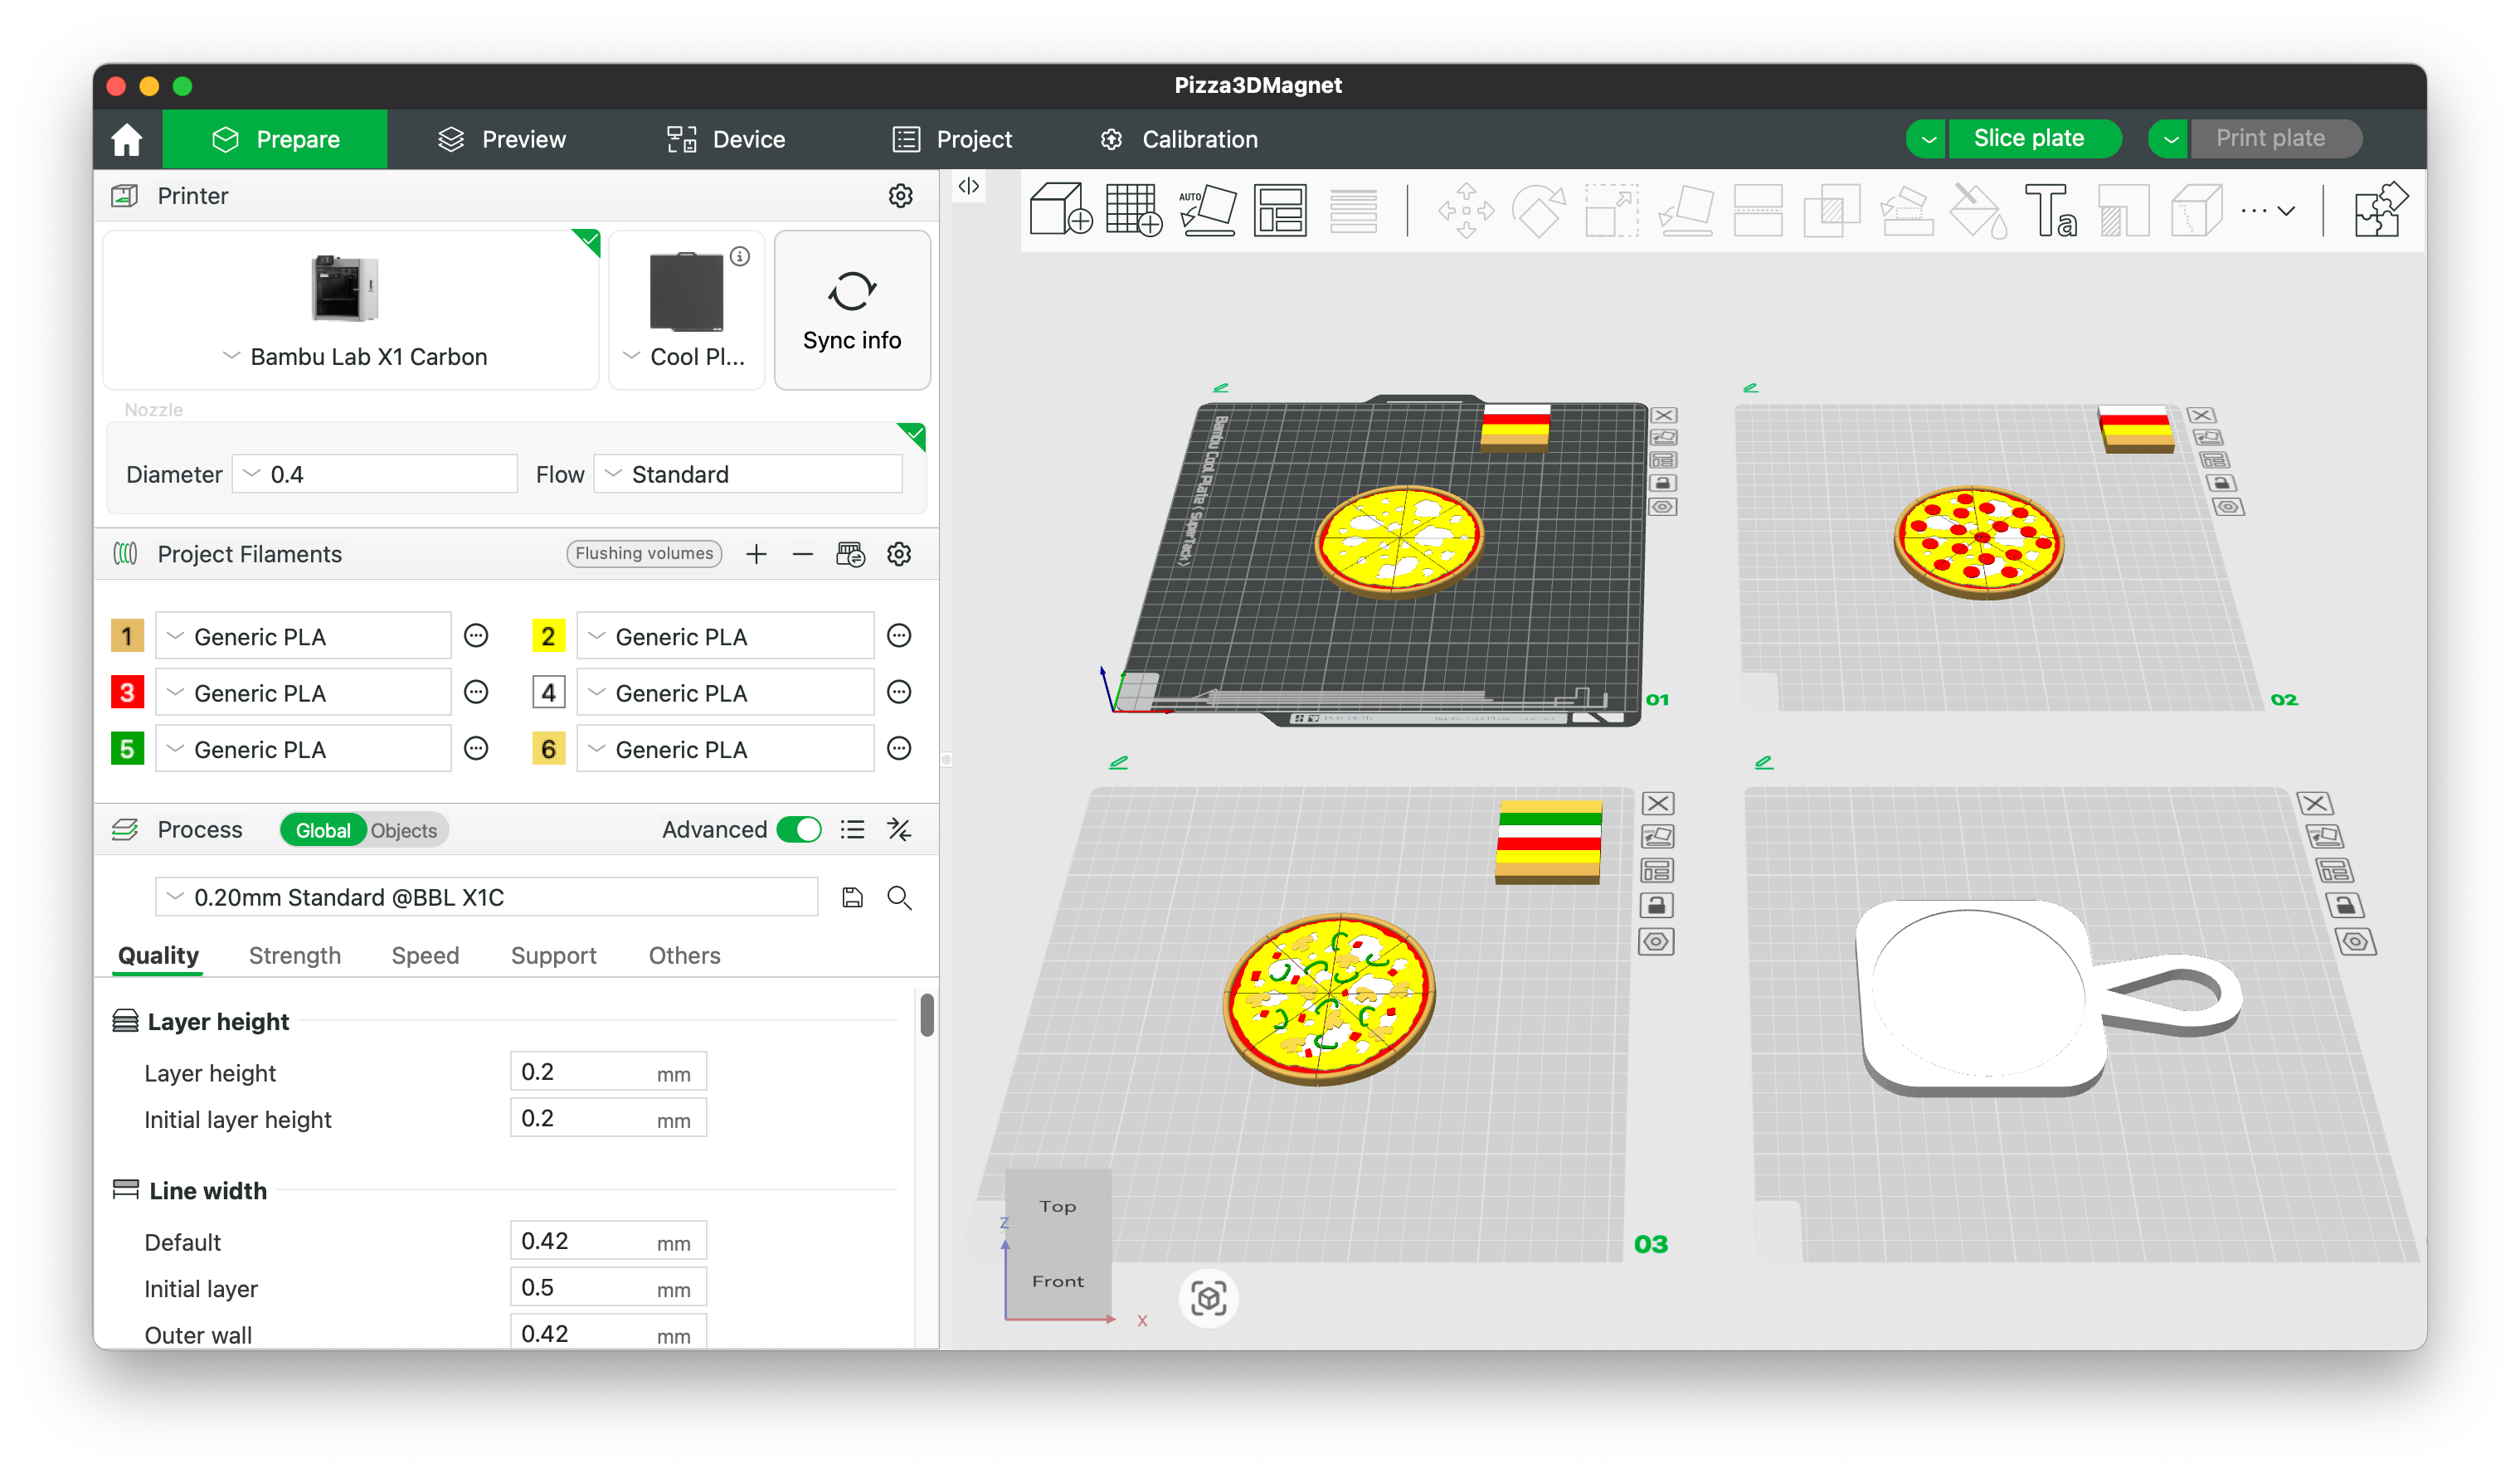Viewport: 2520px width, 1473px height.
Task: Switch to the Support settings tab
Action: coord(553,955)
